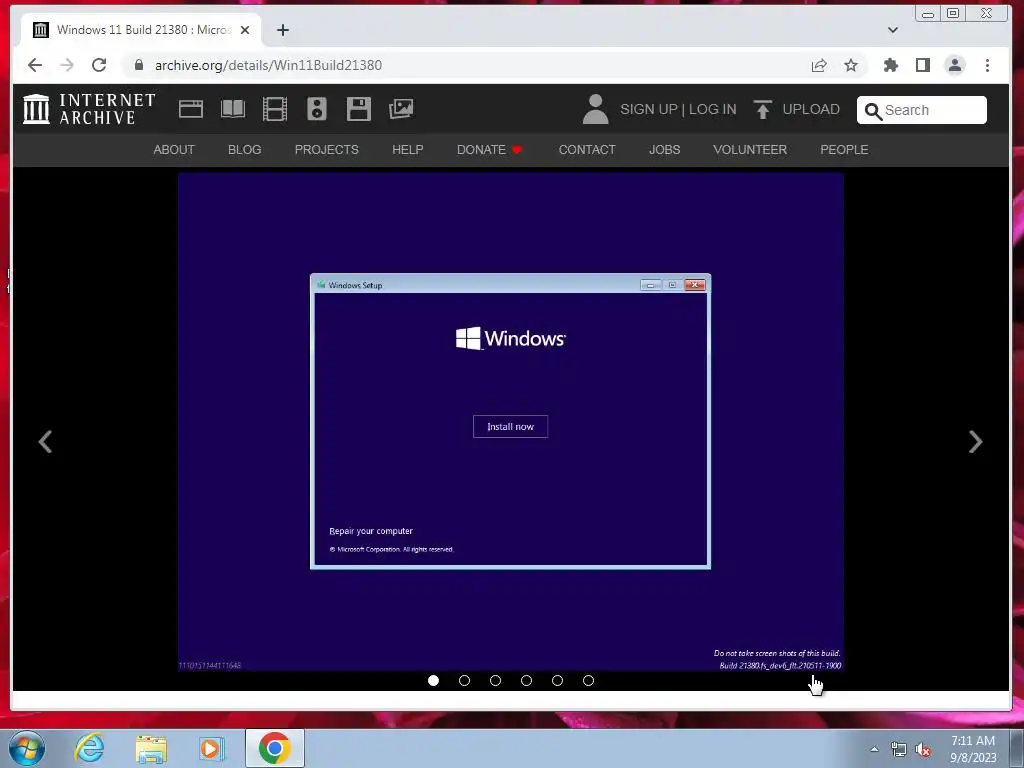Select third carousel dot
1024x768 pixels.
pos(495,680)
